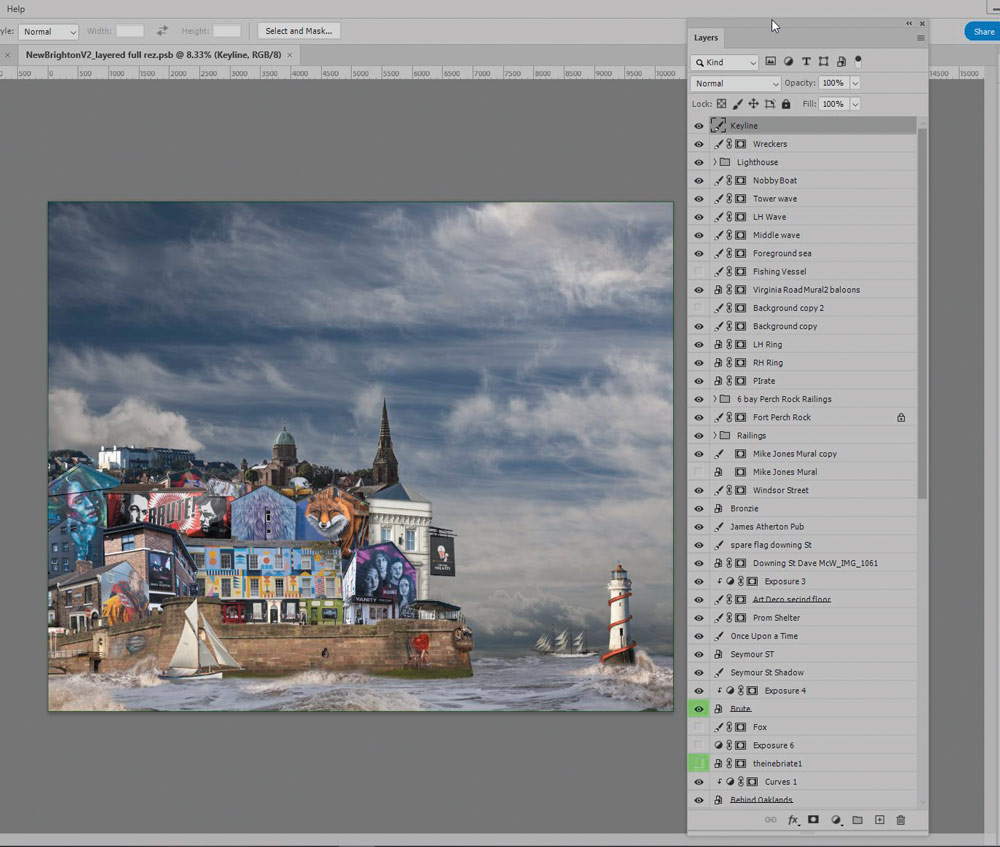Open the Opacity dropdown arrow
Screen dimensions: 1000x847
(x=855, y=83)
